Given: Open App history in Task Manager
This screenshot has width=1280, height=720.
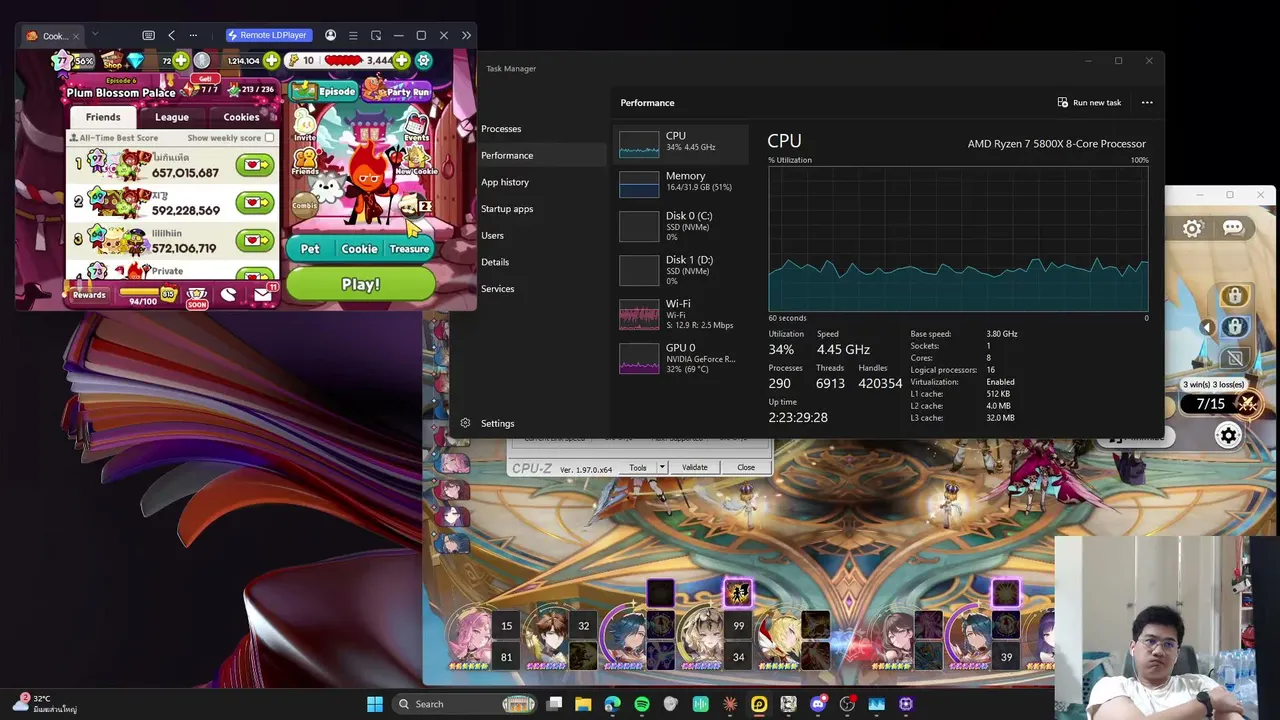Looking at the screenshot, I should [505, 182].
